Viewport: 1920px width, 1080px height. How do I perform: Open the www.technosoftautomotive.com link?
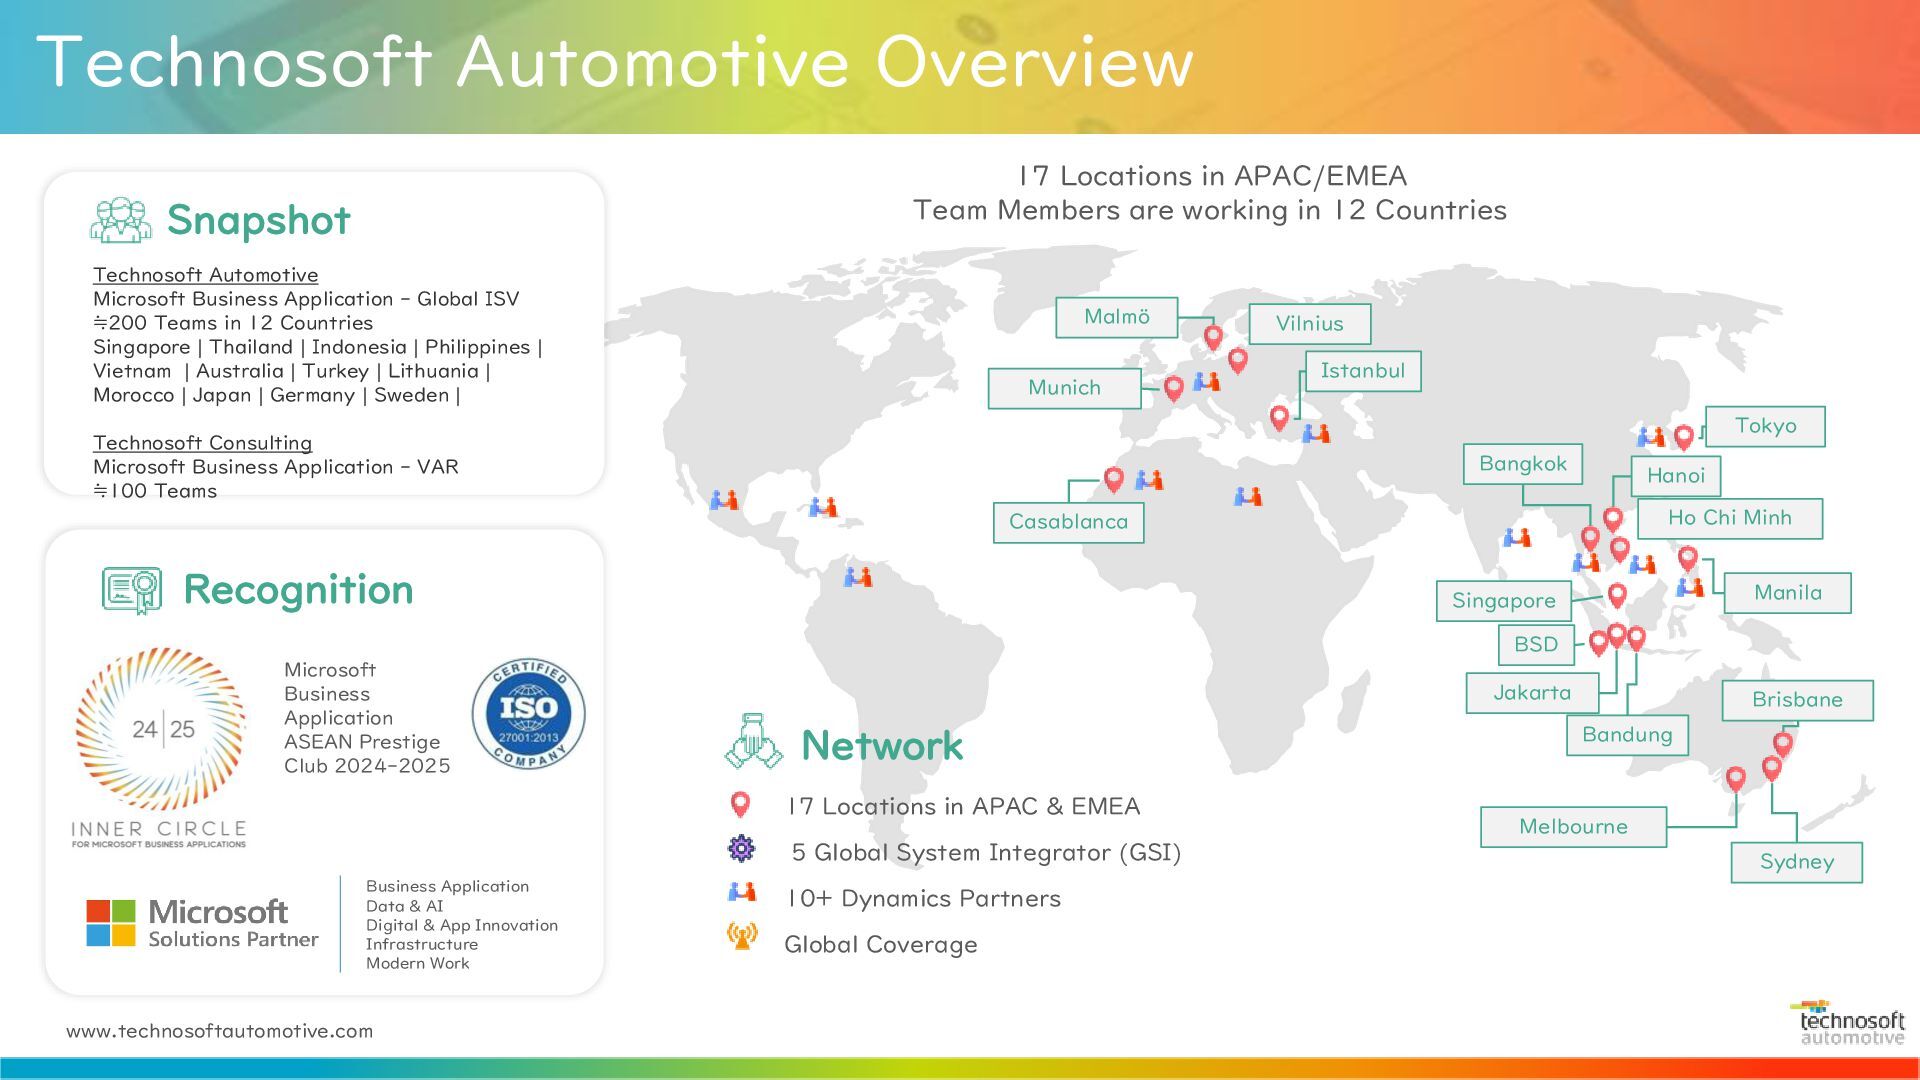pos(219,1031)
